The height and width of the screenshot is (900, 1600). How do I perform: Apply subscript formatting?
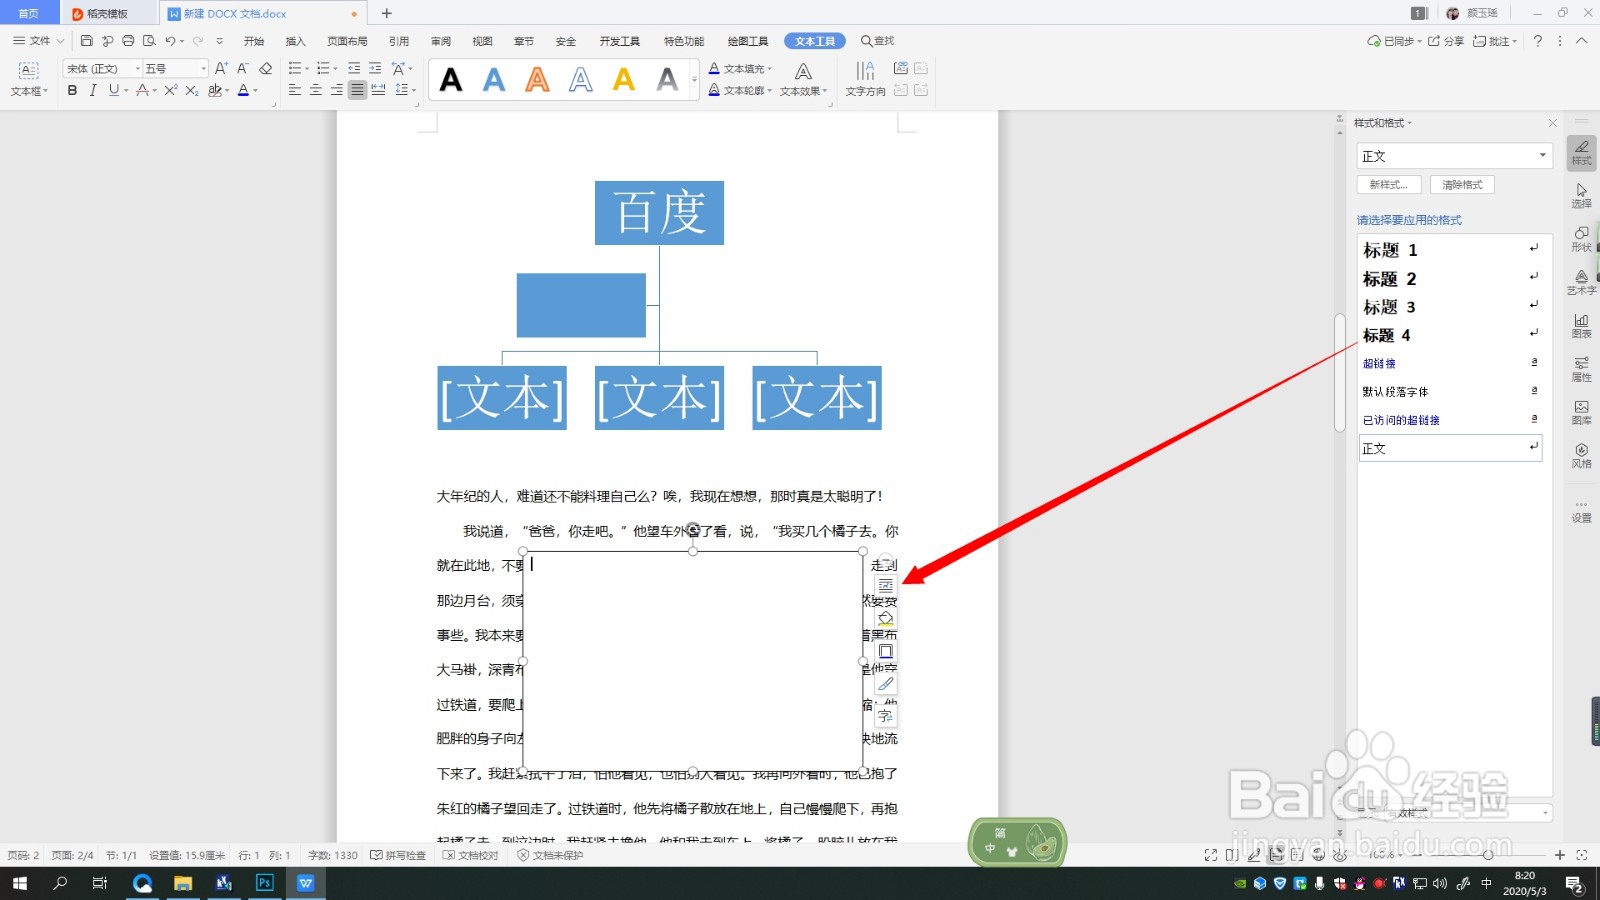(x=192, y=90)
